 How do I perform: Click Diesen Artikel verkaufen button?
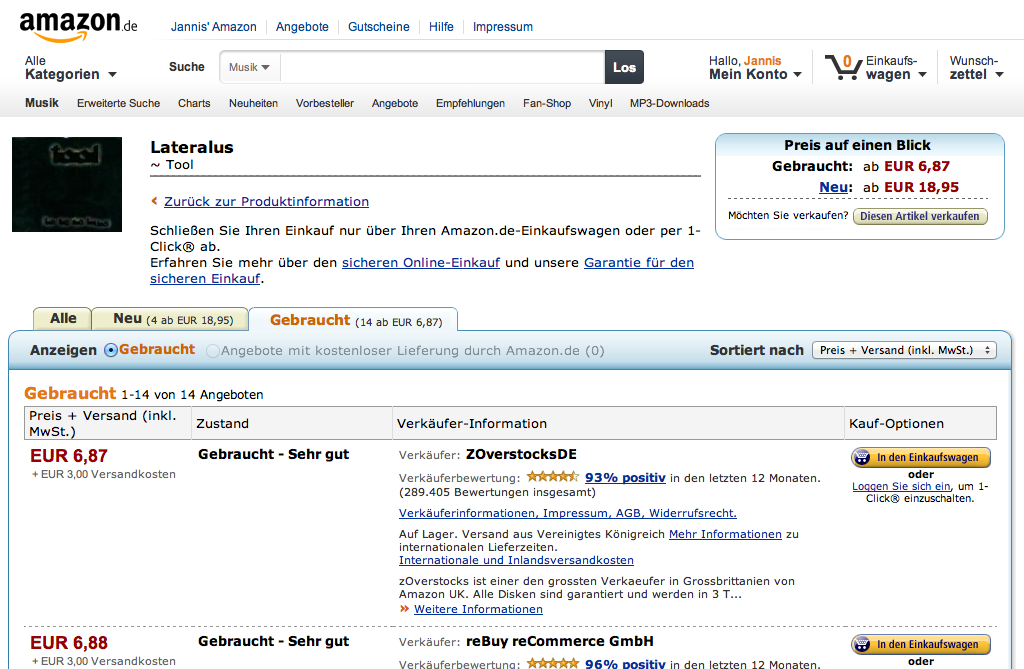[x=920, y=216]
